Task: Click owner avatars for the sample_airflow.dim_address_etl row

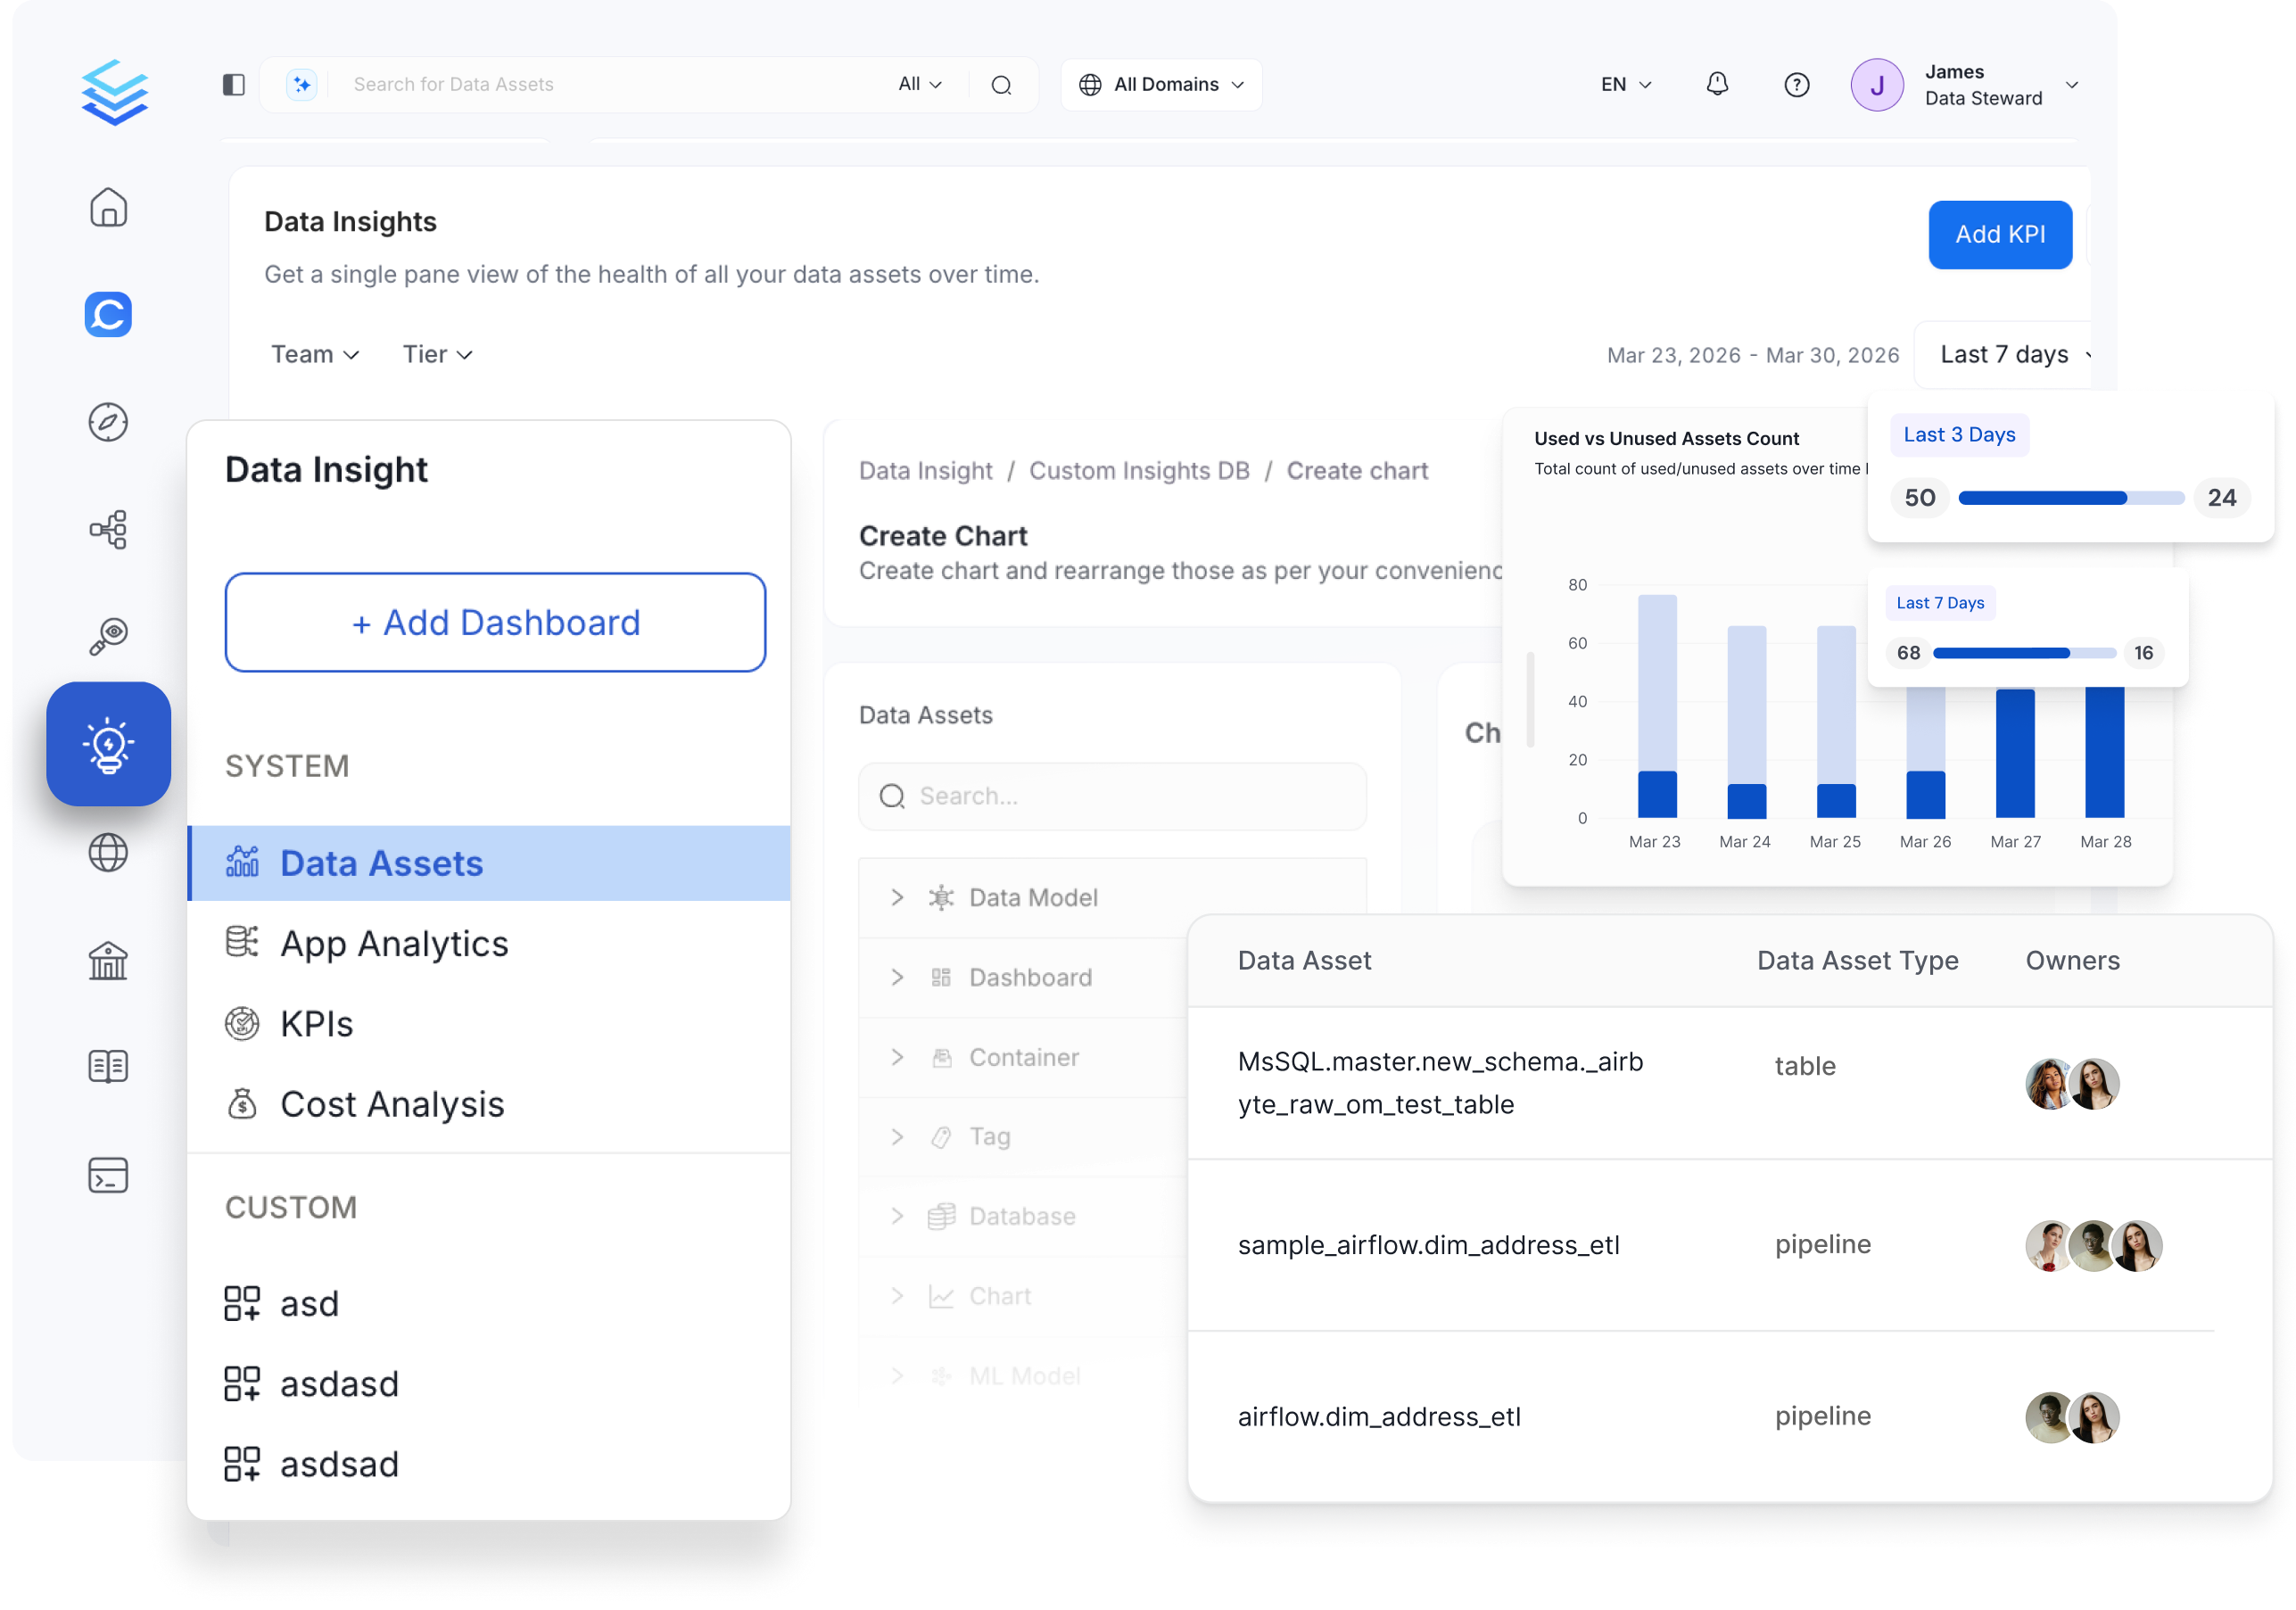Action: tap(2094, 1245)
